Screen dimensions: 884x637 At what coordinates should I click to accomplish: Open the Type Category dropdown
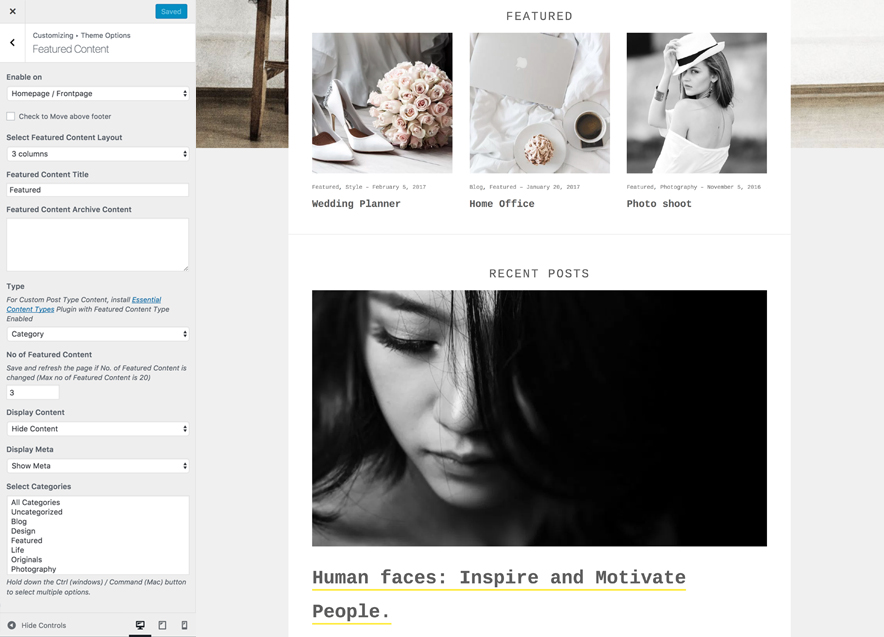(97, 334)
